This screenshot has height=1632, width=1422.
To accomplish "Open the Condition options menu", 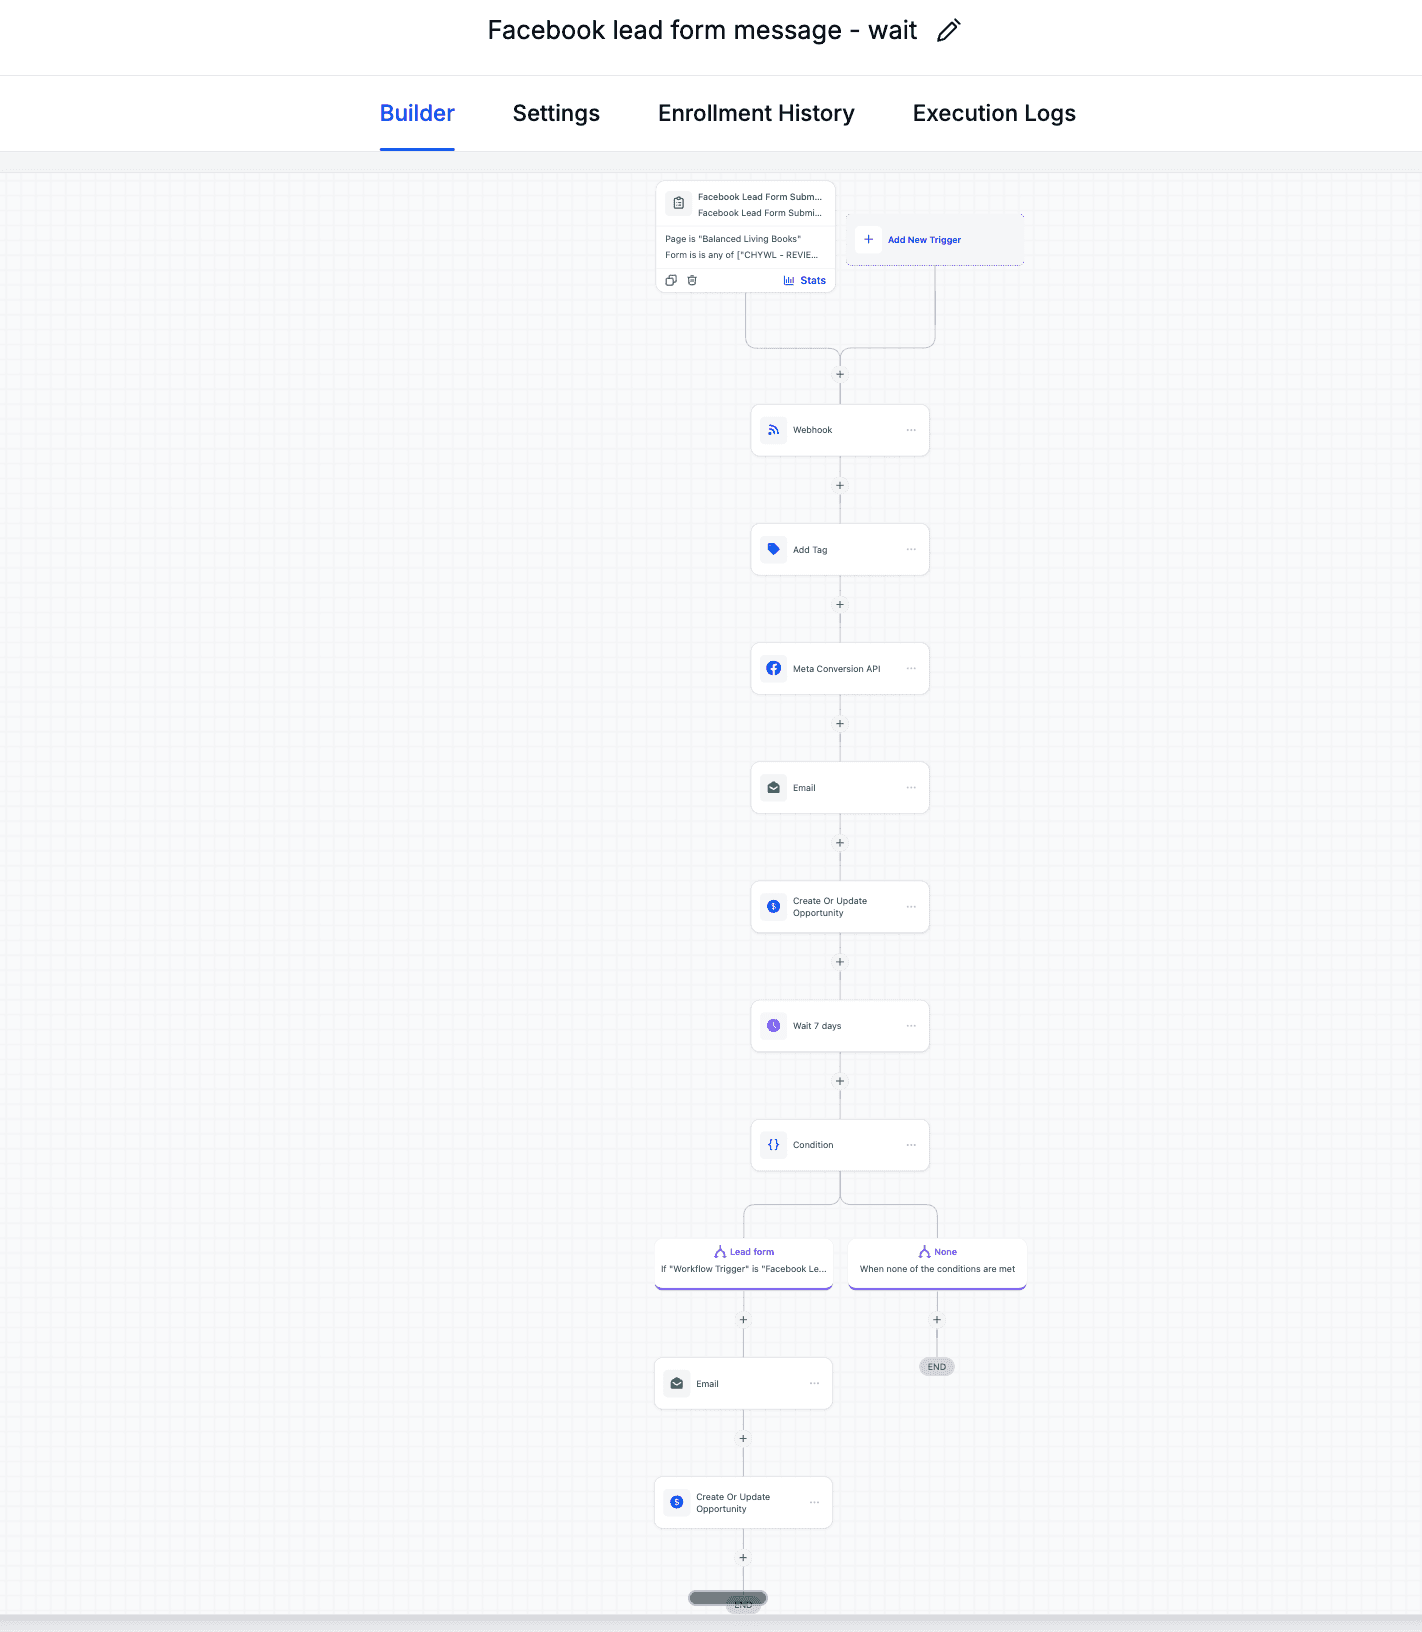I will coord(911,1144).
